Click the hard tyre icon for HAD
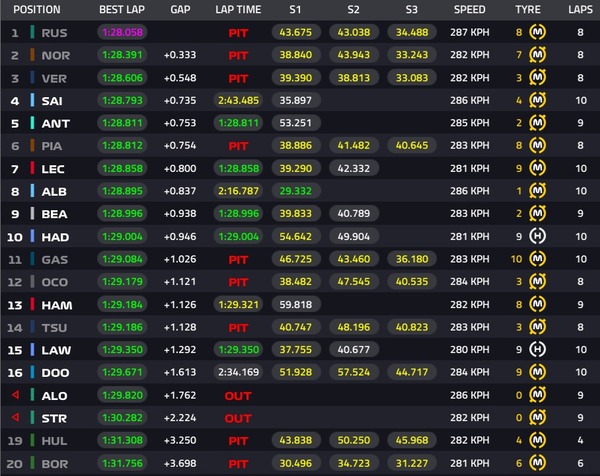The width and height of the screenshot is (600, 476). (x=537, y=236)
